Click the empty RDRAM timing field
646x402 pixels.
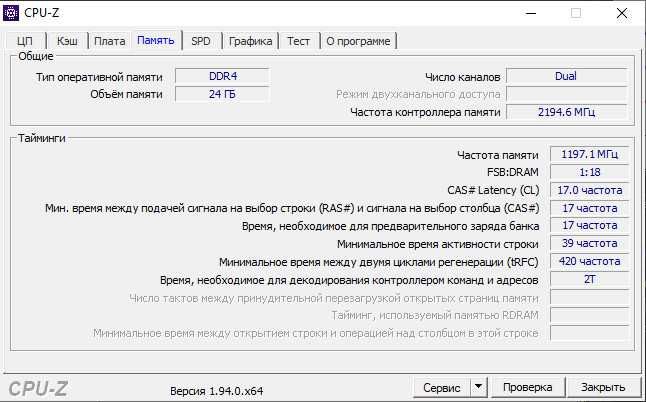(x=589, y=315)
